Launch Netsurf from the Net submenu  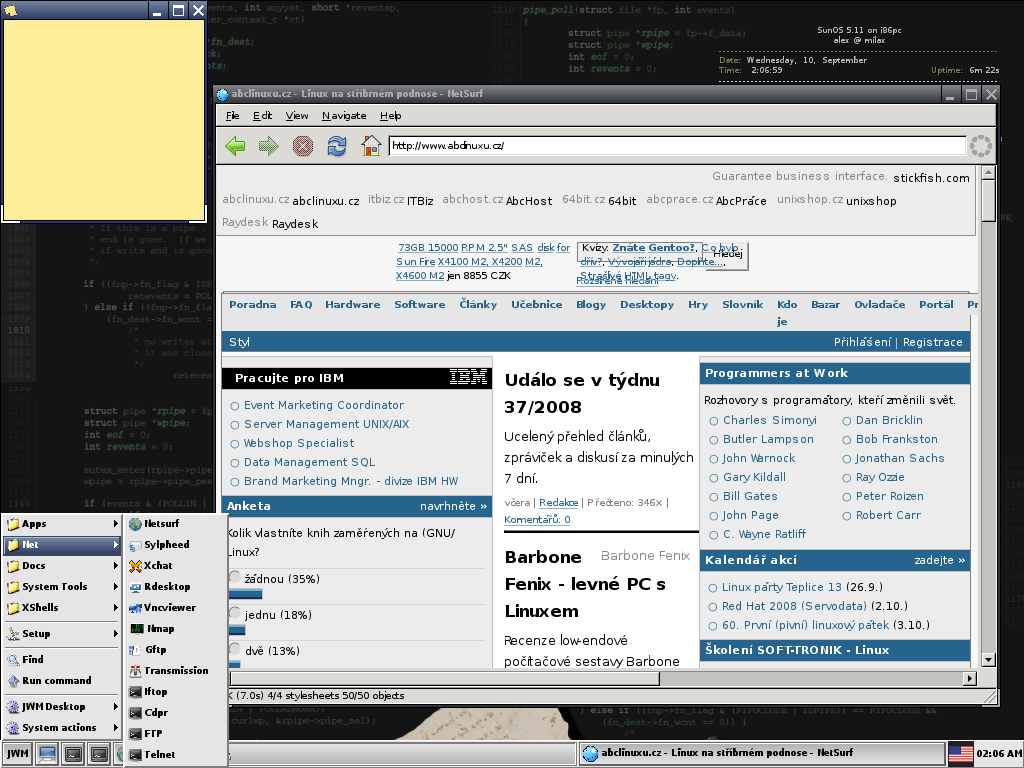[x=175, y=524]
